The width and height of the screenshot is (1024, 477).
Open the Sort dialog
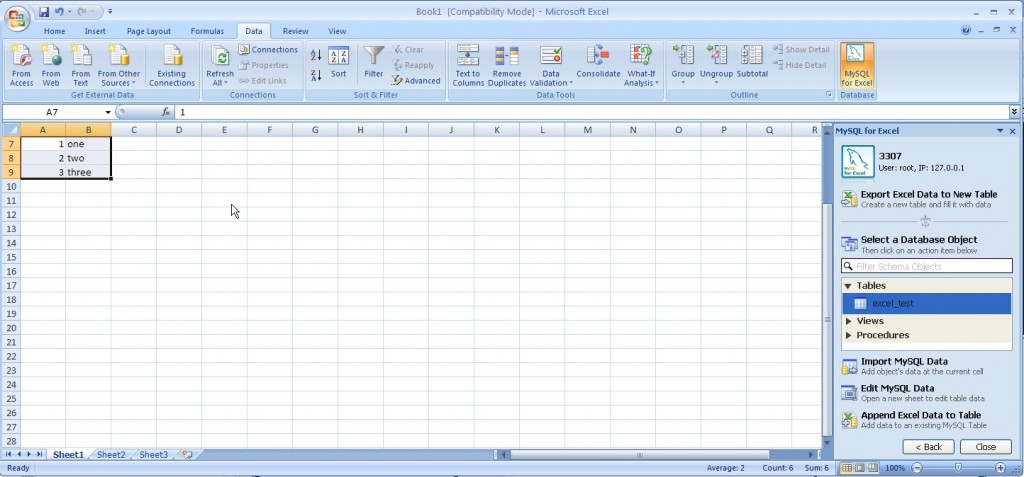[x=338, y=63]
